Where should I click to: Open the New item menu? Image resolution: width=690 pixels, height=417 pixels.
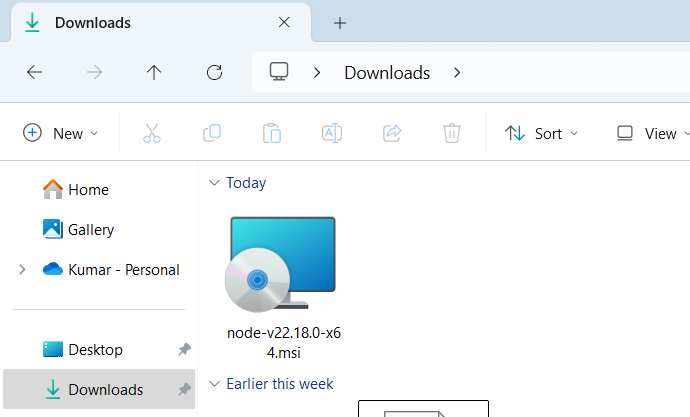(60, 133)
